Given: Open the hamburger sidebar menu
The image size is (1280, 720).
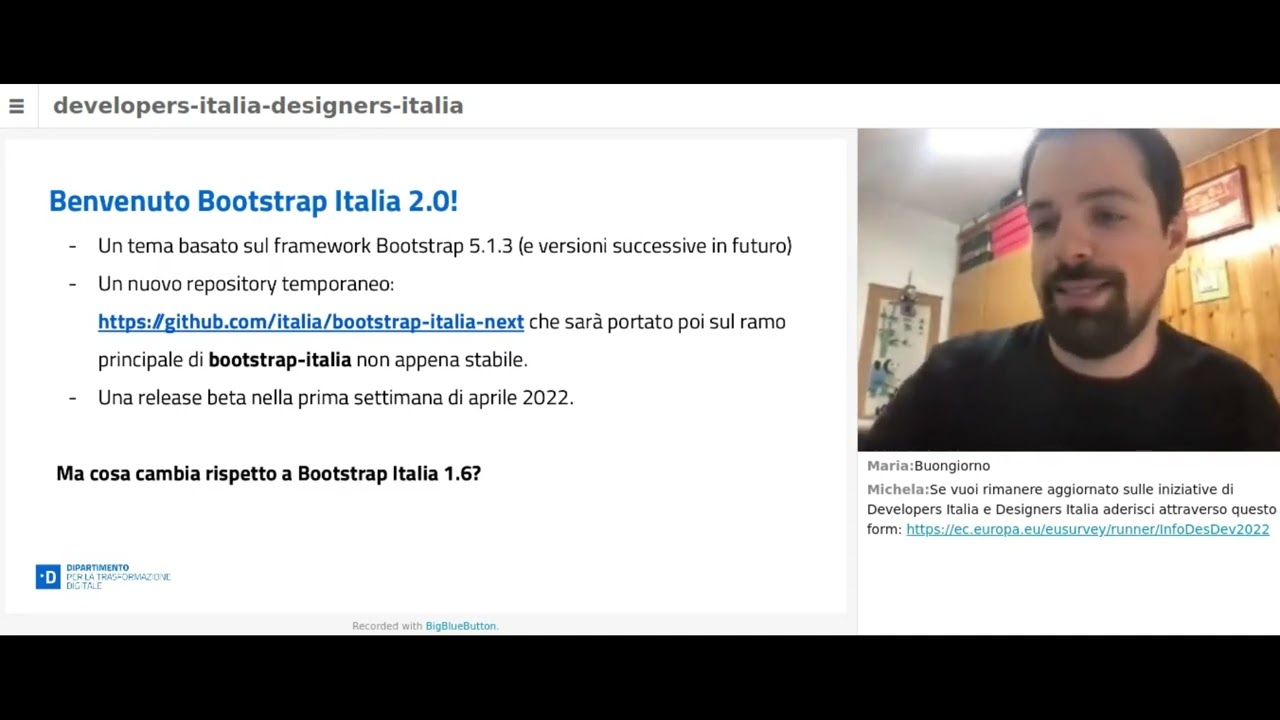Looking at the screenshot, I should pos(16,106).
